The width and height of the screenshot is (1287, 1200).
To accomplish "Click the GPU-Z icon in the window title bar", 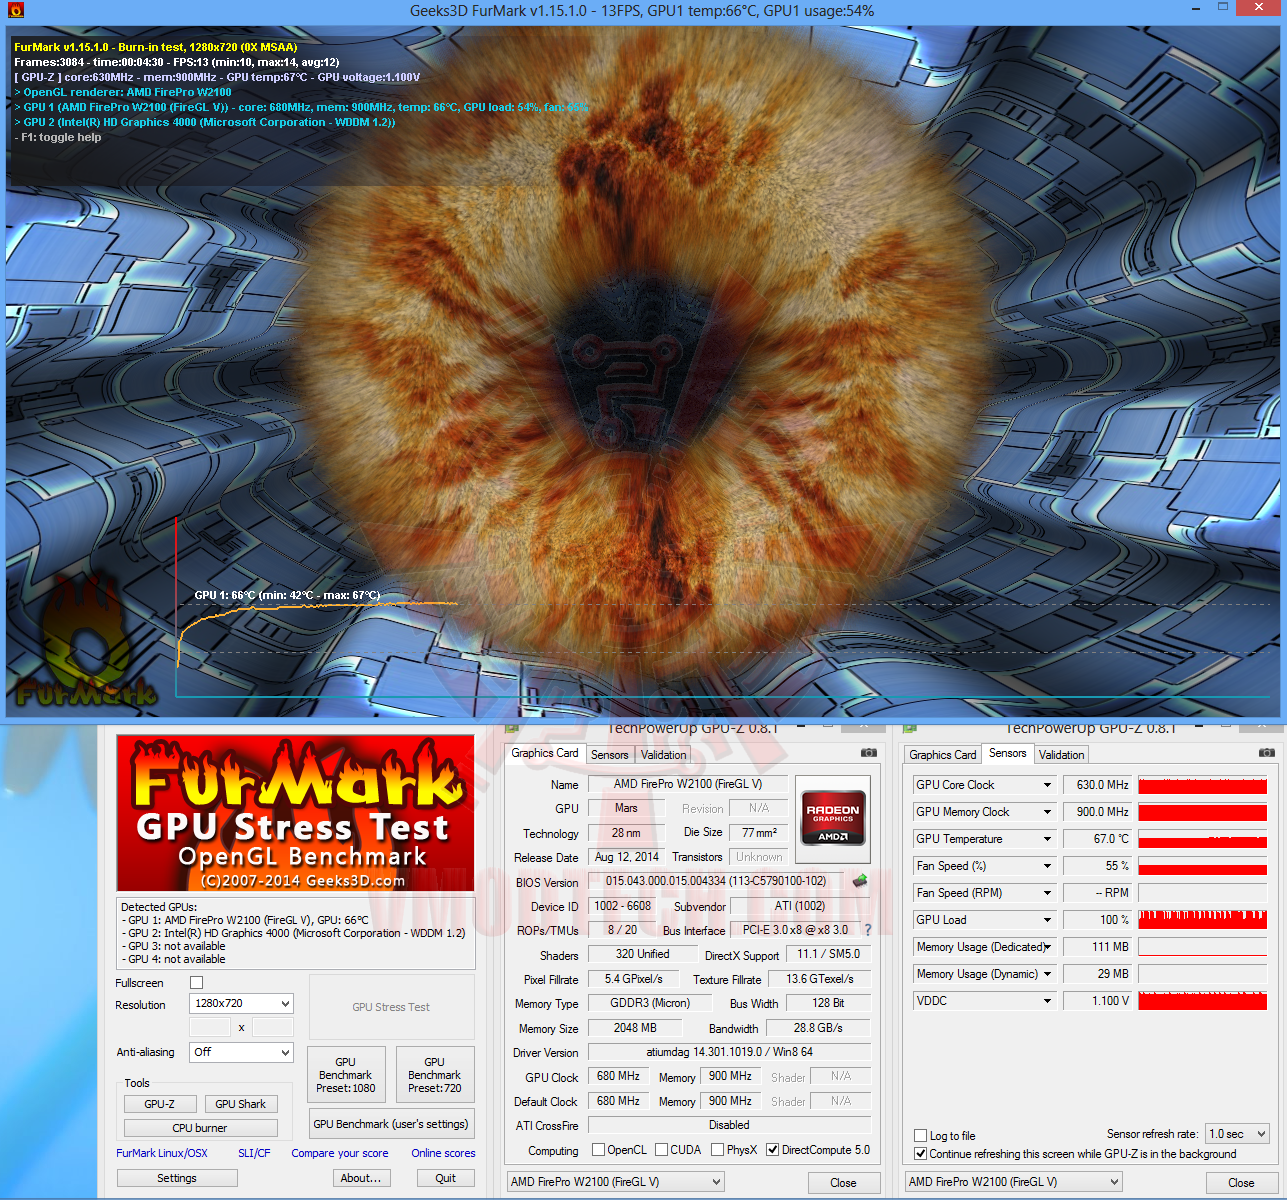I will tap(510, 728).
